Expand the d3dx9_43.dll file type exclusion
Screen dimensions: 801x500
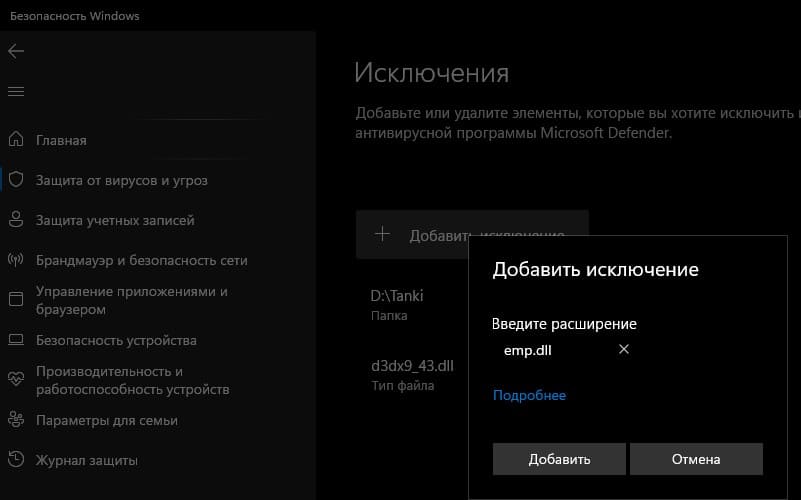pyautogui.click(x=412, y=374)
